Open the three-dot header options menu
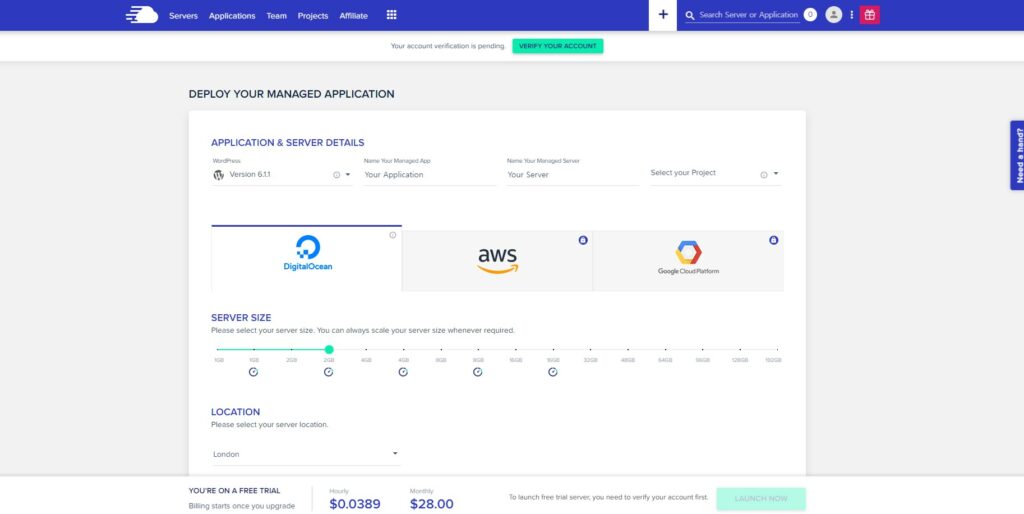1024x514 pixels. (852, 14)
